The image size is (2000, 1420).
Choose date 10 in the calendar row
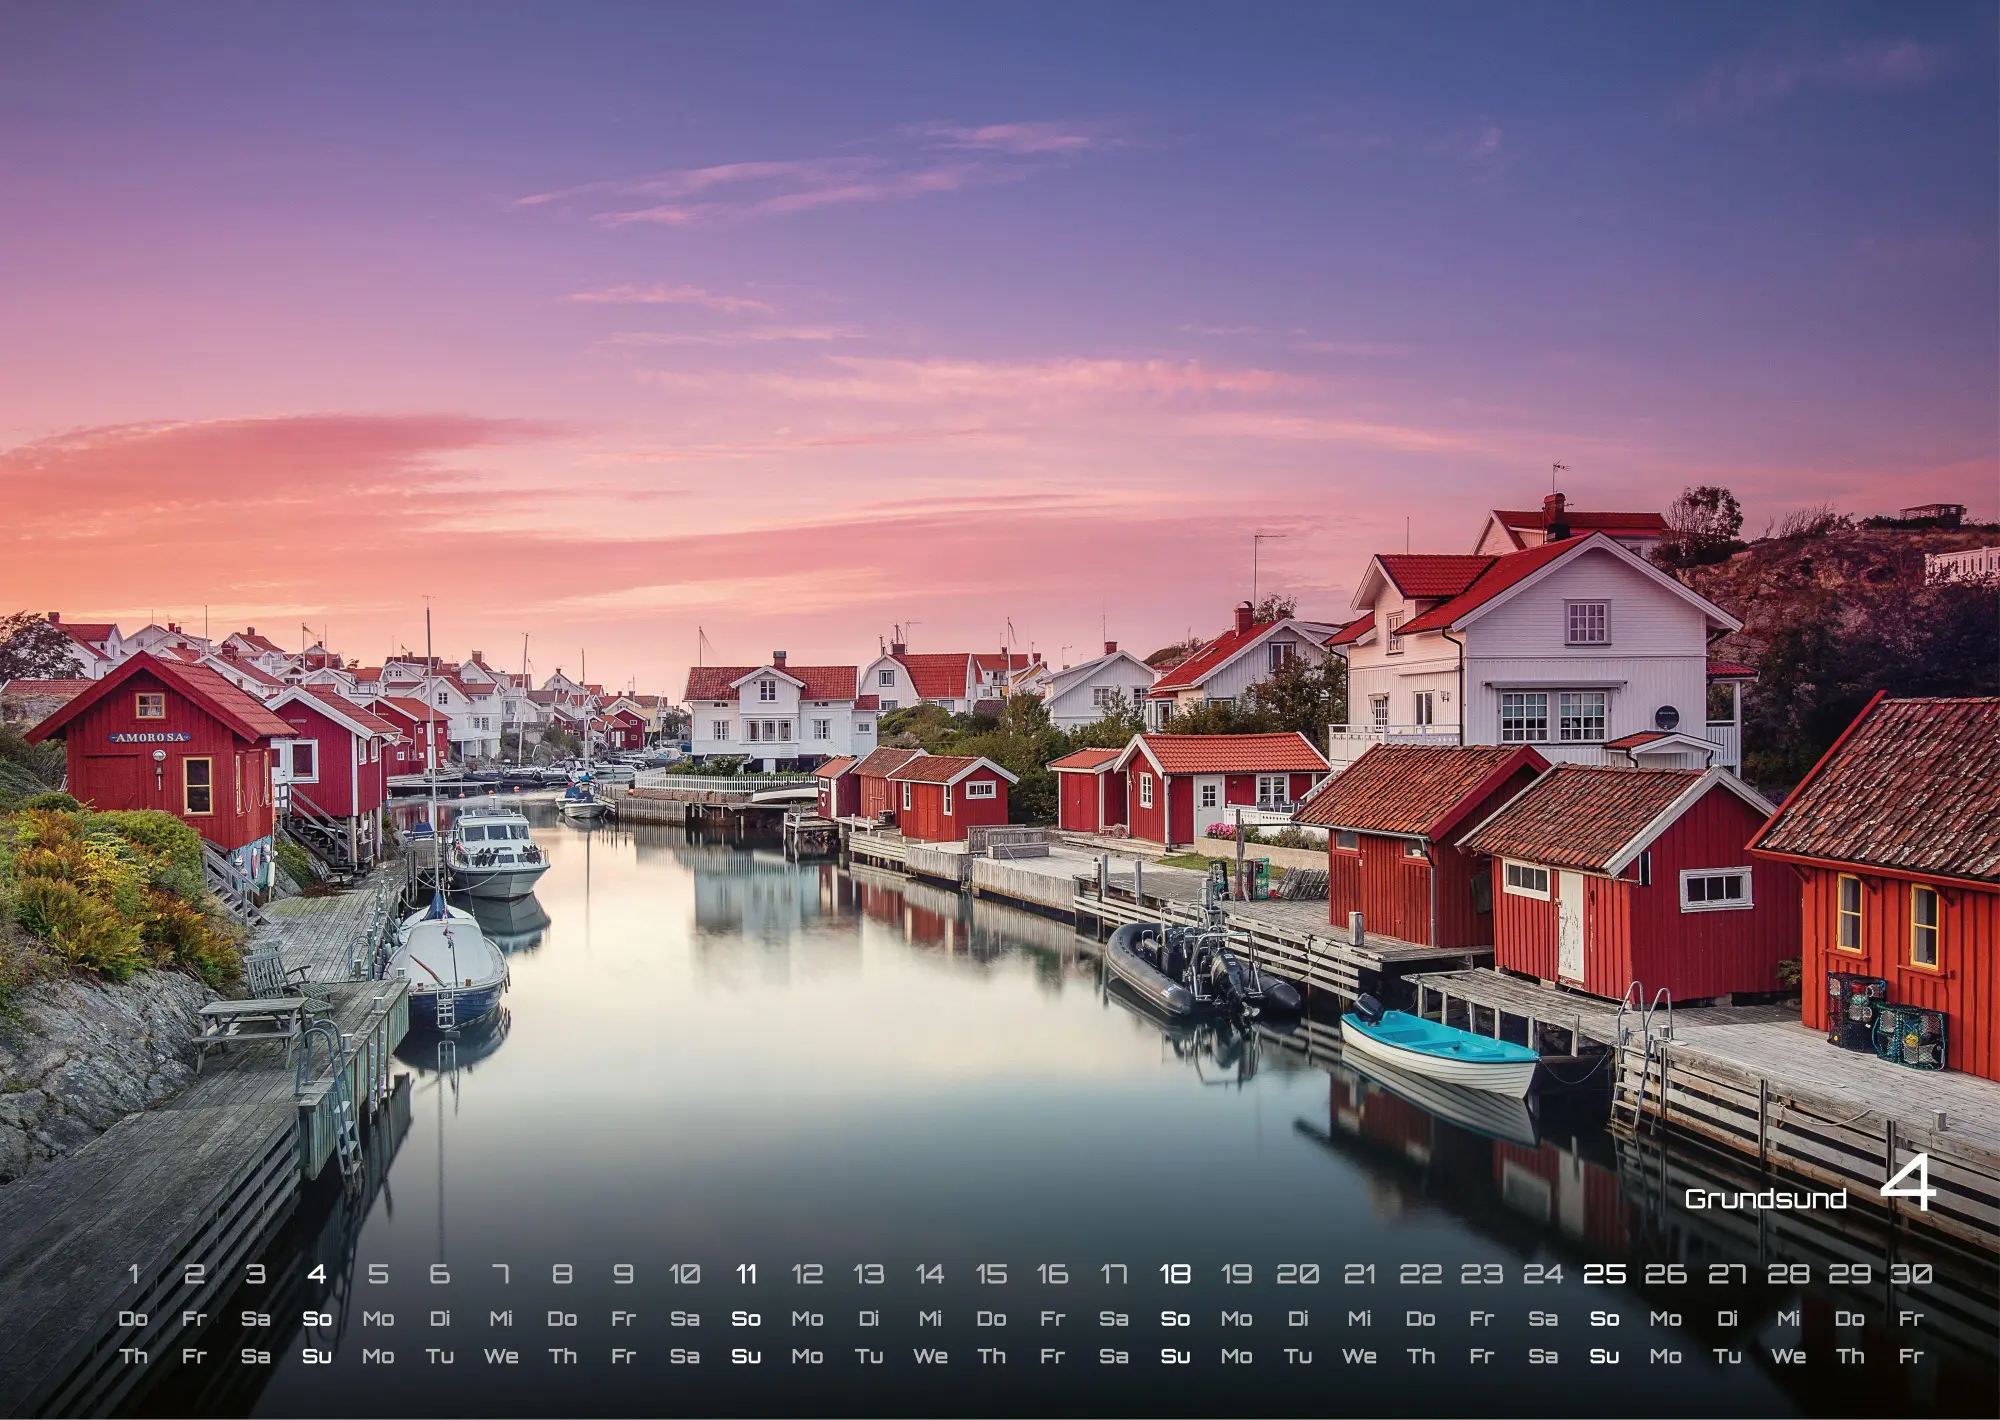[x=685, y=1274]
